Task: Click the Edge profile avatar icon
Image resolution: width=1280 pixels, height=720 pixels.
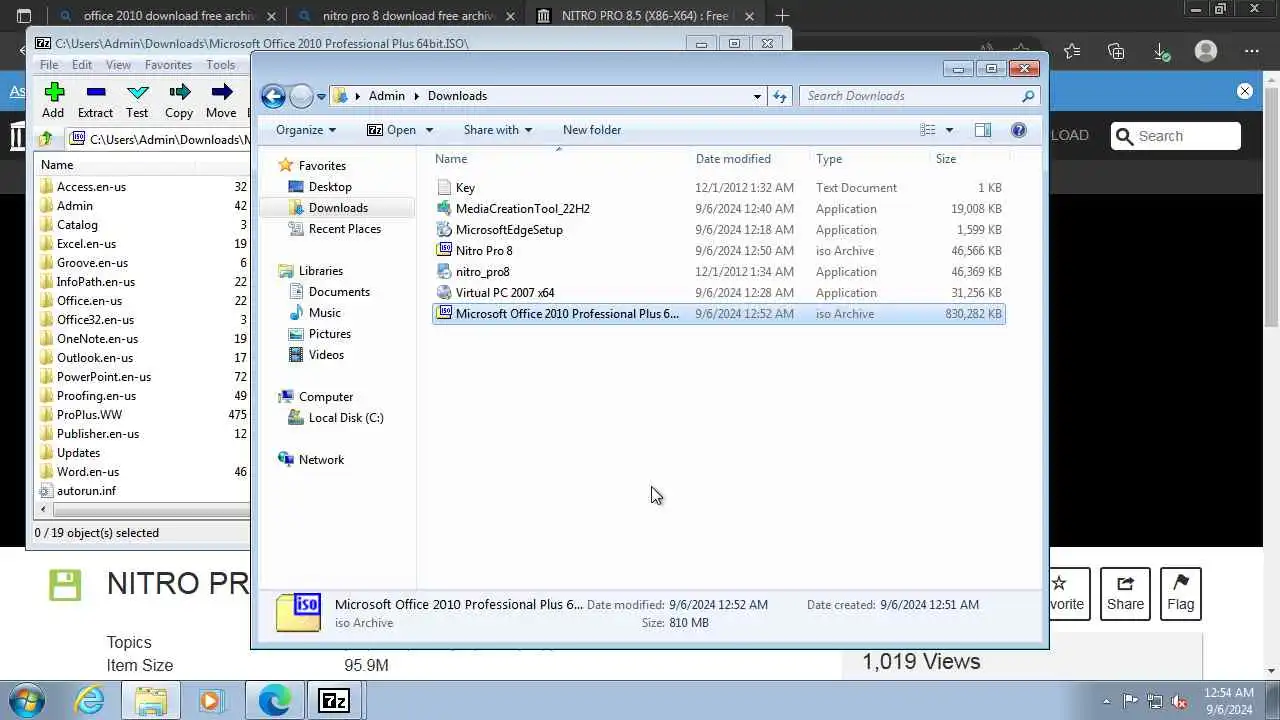Action: tap(1206, 51)
